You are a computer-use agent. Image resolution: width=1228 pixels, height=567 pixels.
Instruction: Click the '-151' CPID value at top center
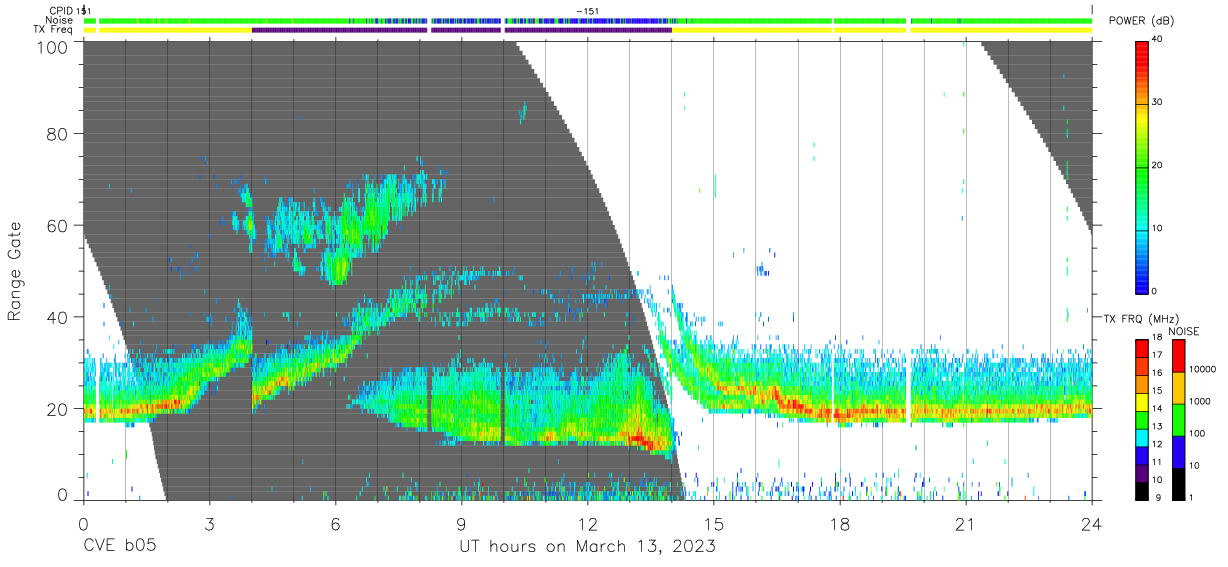tap(588, 10)
